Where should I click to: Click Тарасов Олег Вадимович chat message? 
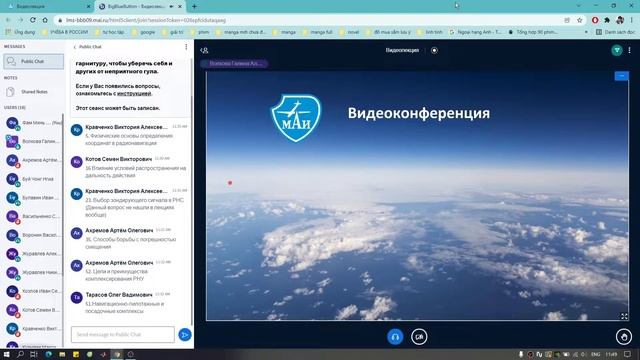point(129,302)
